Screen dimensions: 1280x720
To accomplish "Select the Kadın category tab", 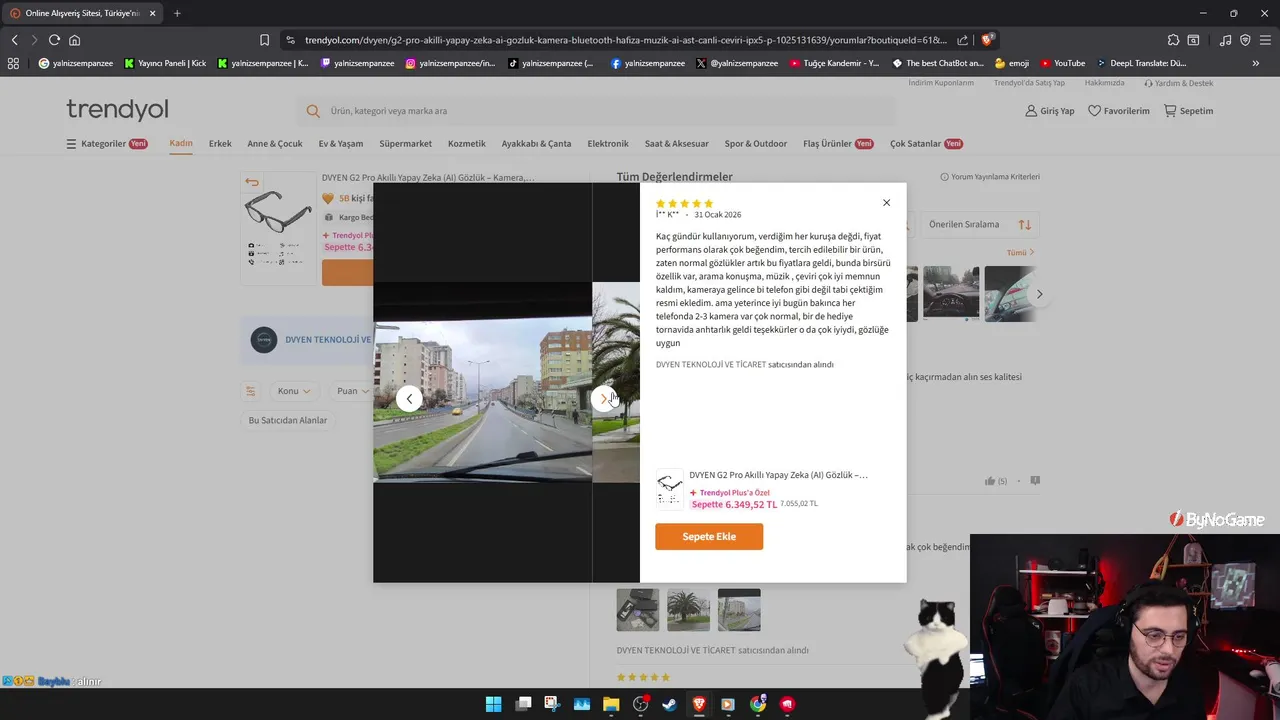I will 181,143.
